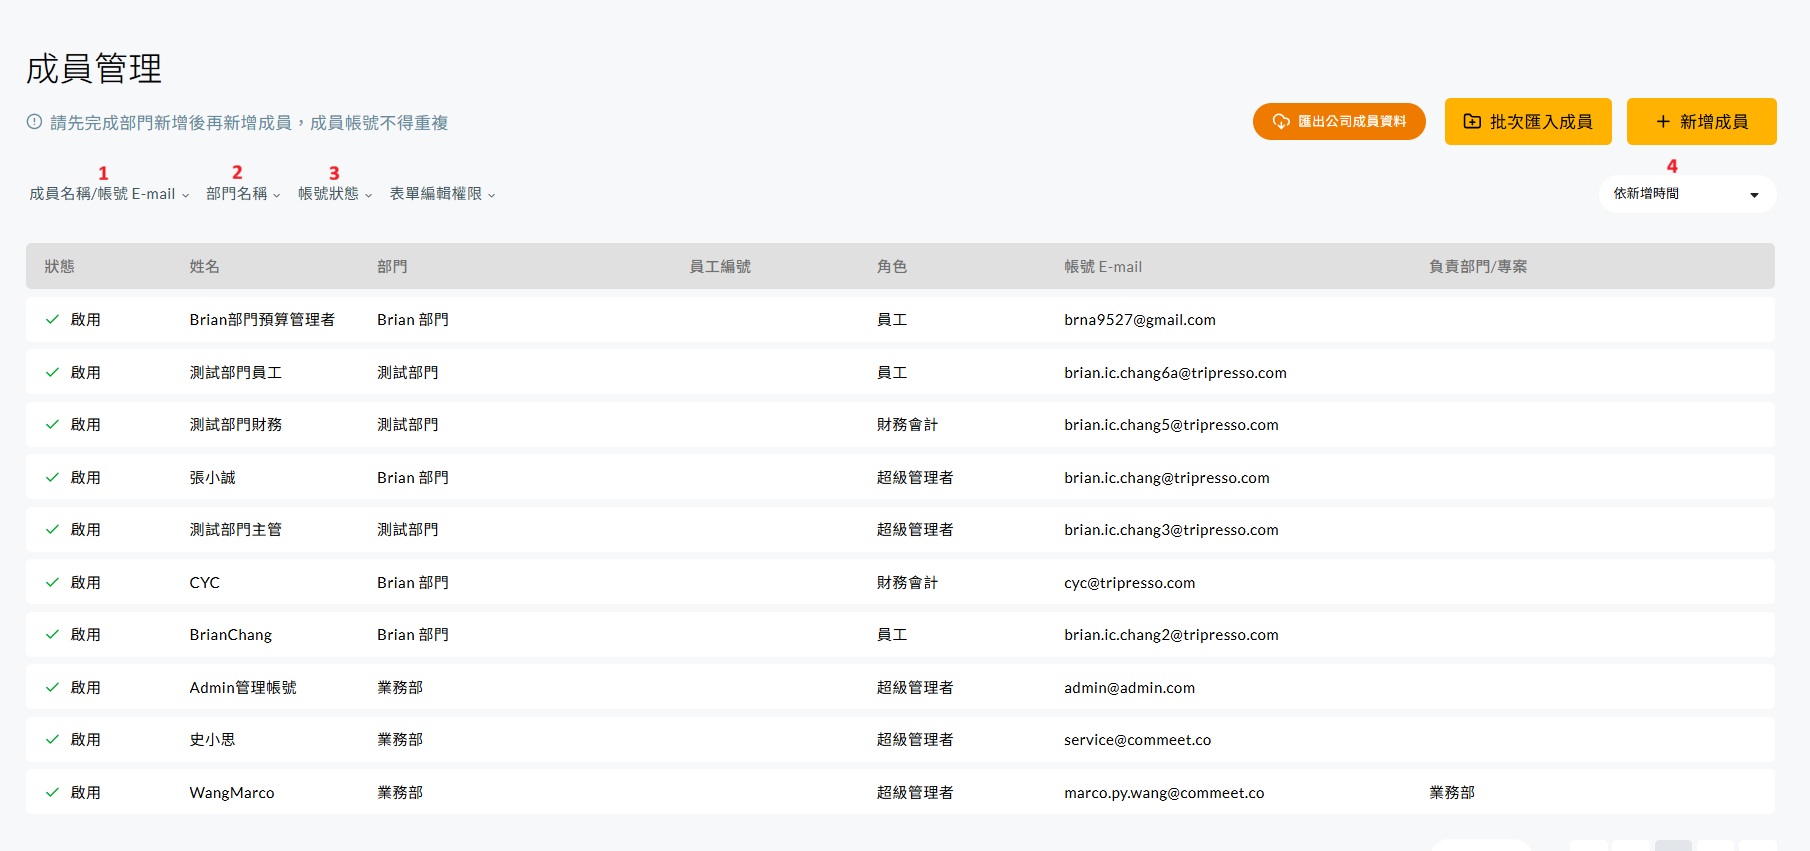
Task: Click the green checkmark in the WangMarco row
Action: coord(52,793)
